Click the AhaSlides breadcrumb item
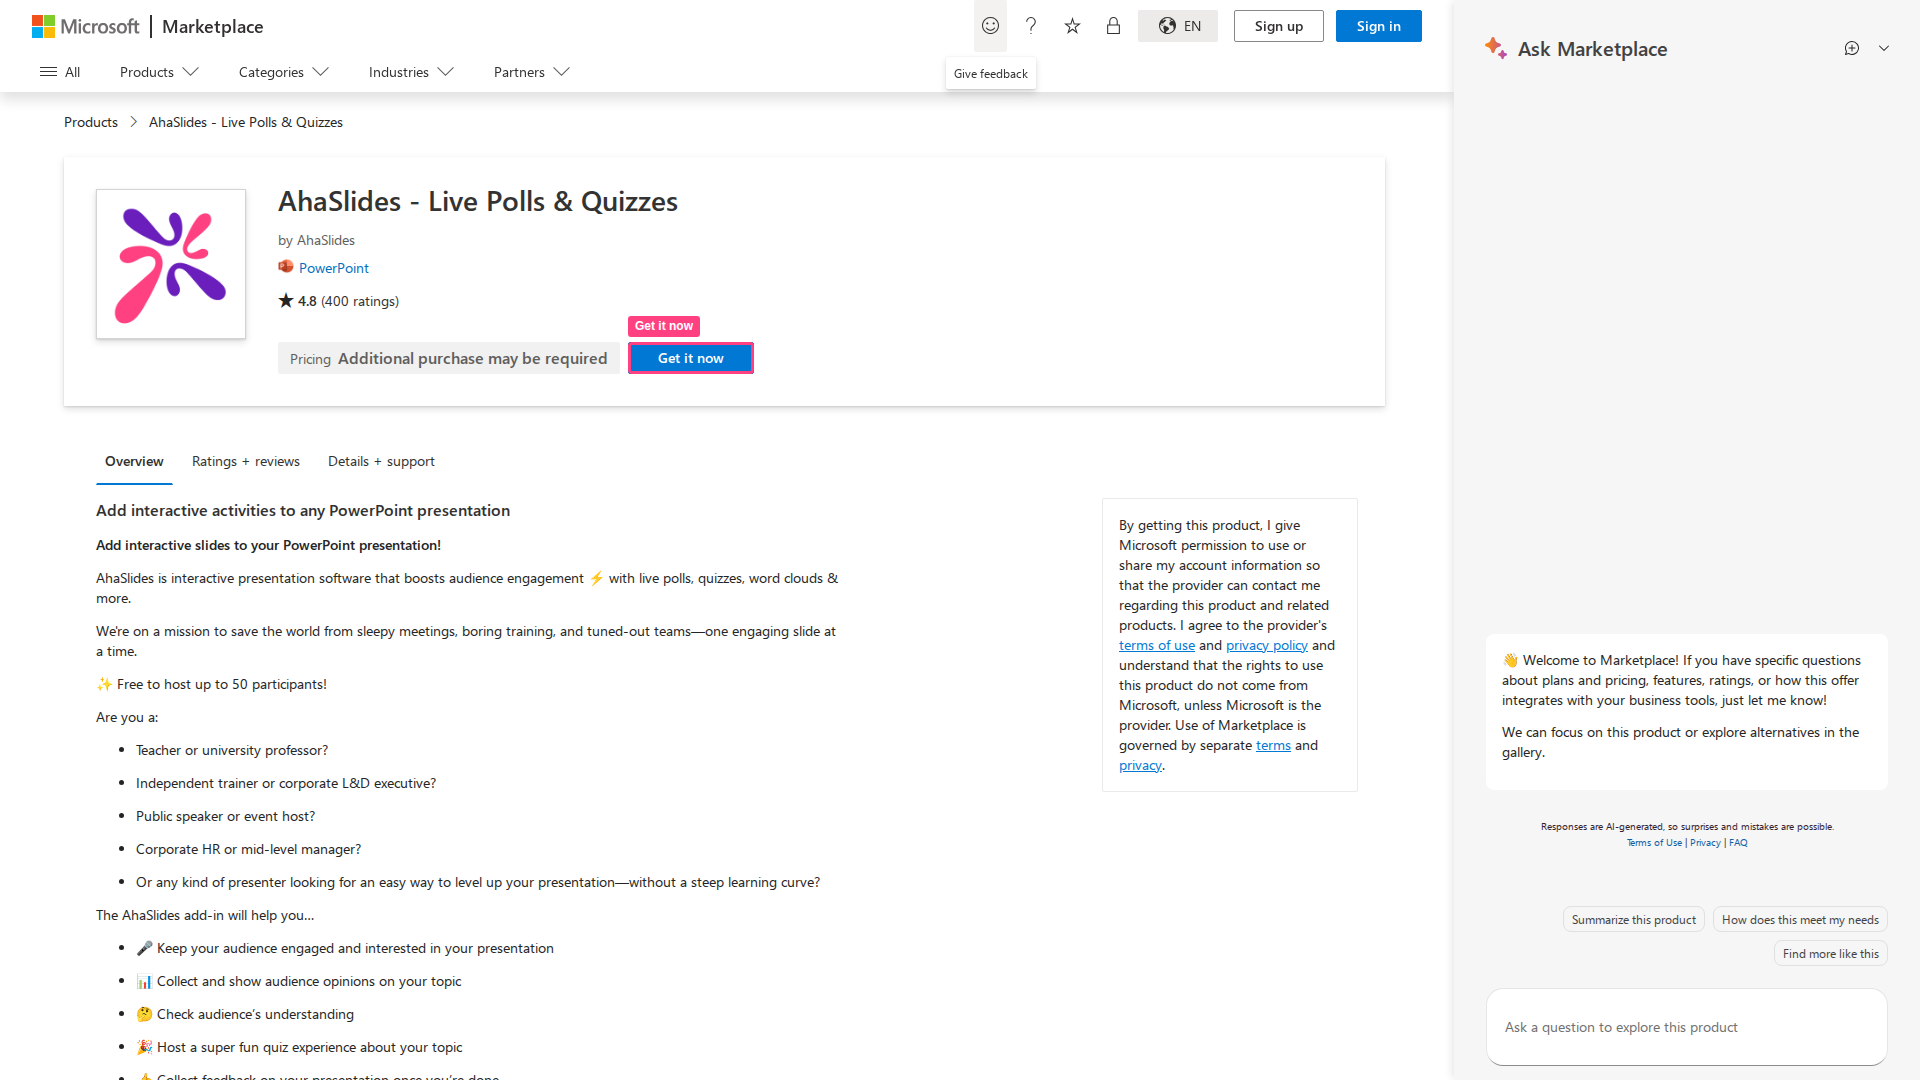Viewport: 1920px width, 1080px height. tap(246, 122)
